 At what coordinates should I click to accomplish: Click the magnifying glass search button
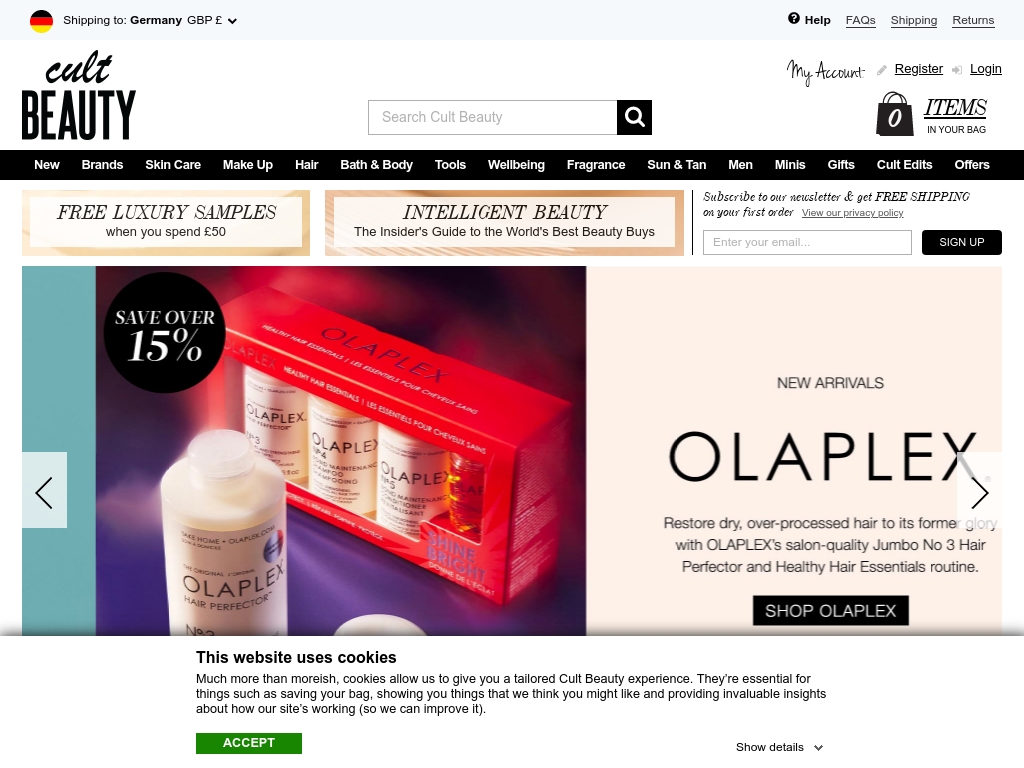coord(634,118)
